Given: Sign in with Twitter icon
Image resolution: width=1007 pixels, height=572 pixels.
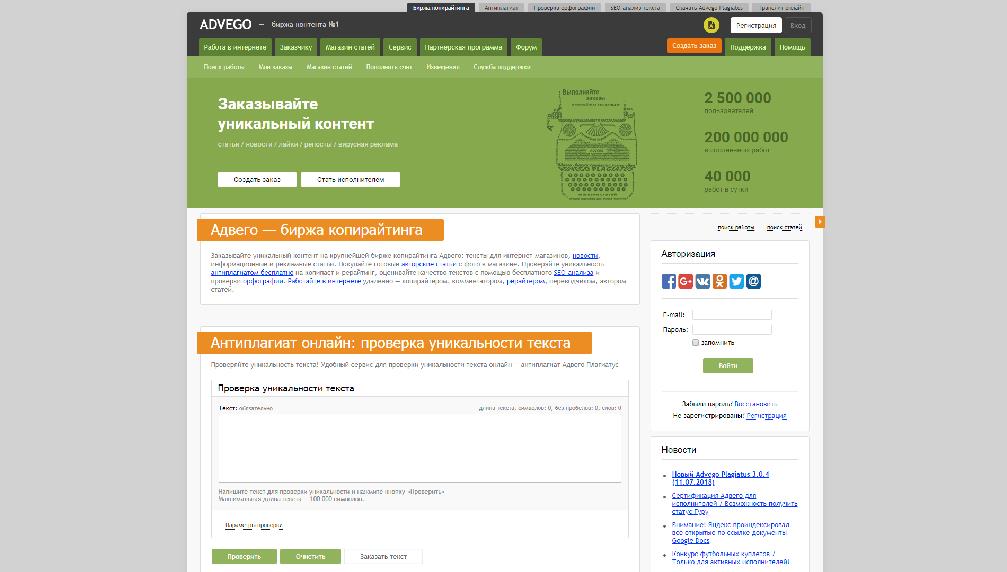Looking at the screenshot, I should (x=737, y=281).
